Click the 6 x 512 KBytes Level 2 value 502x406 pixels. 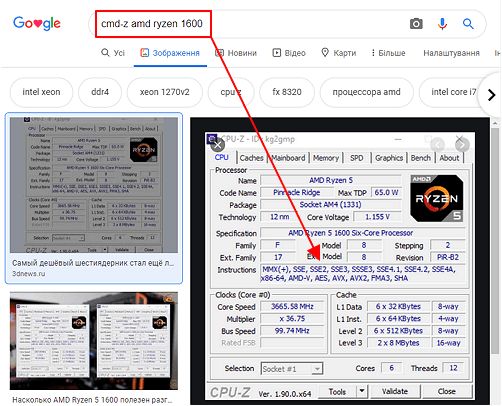point(398,331)
